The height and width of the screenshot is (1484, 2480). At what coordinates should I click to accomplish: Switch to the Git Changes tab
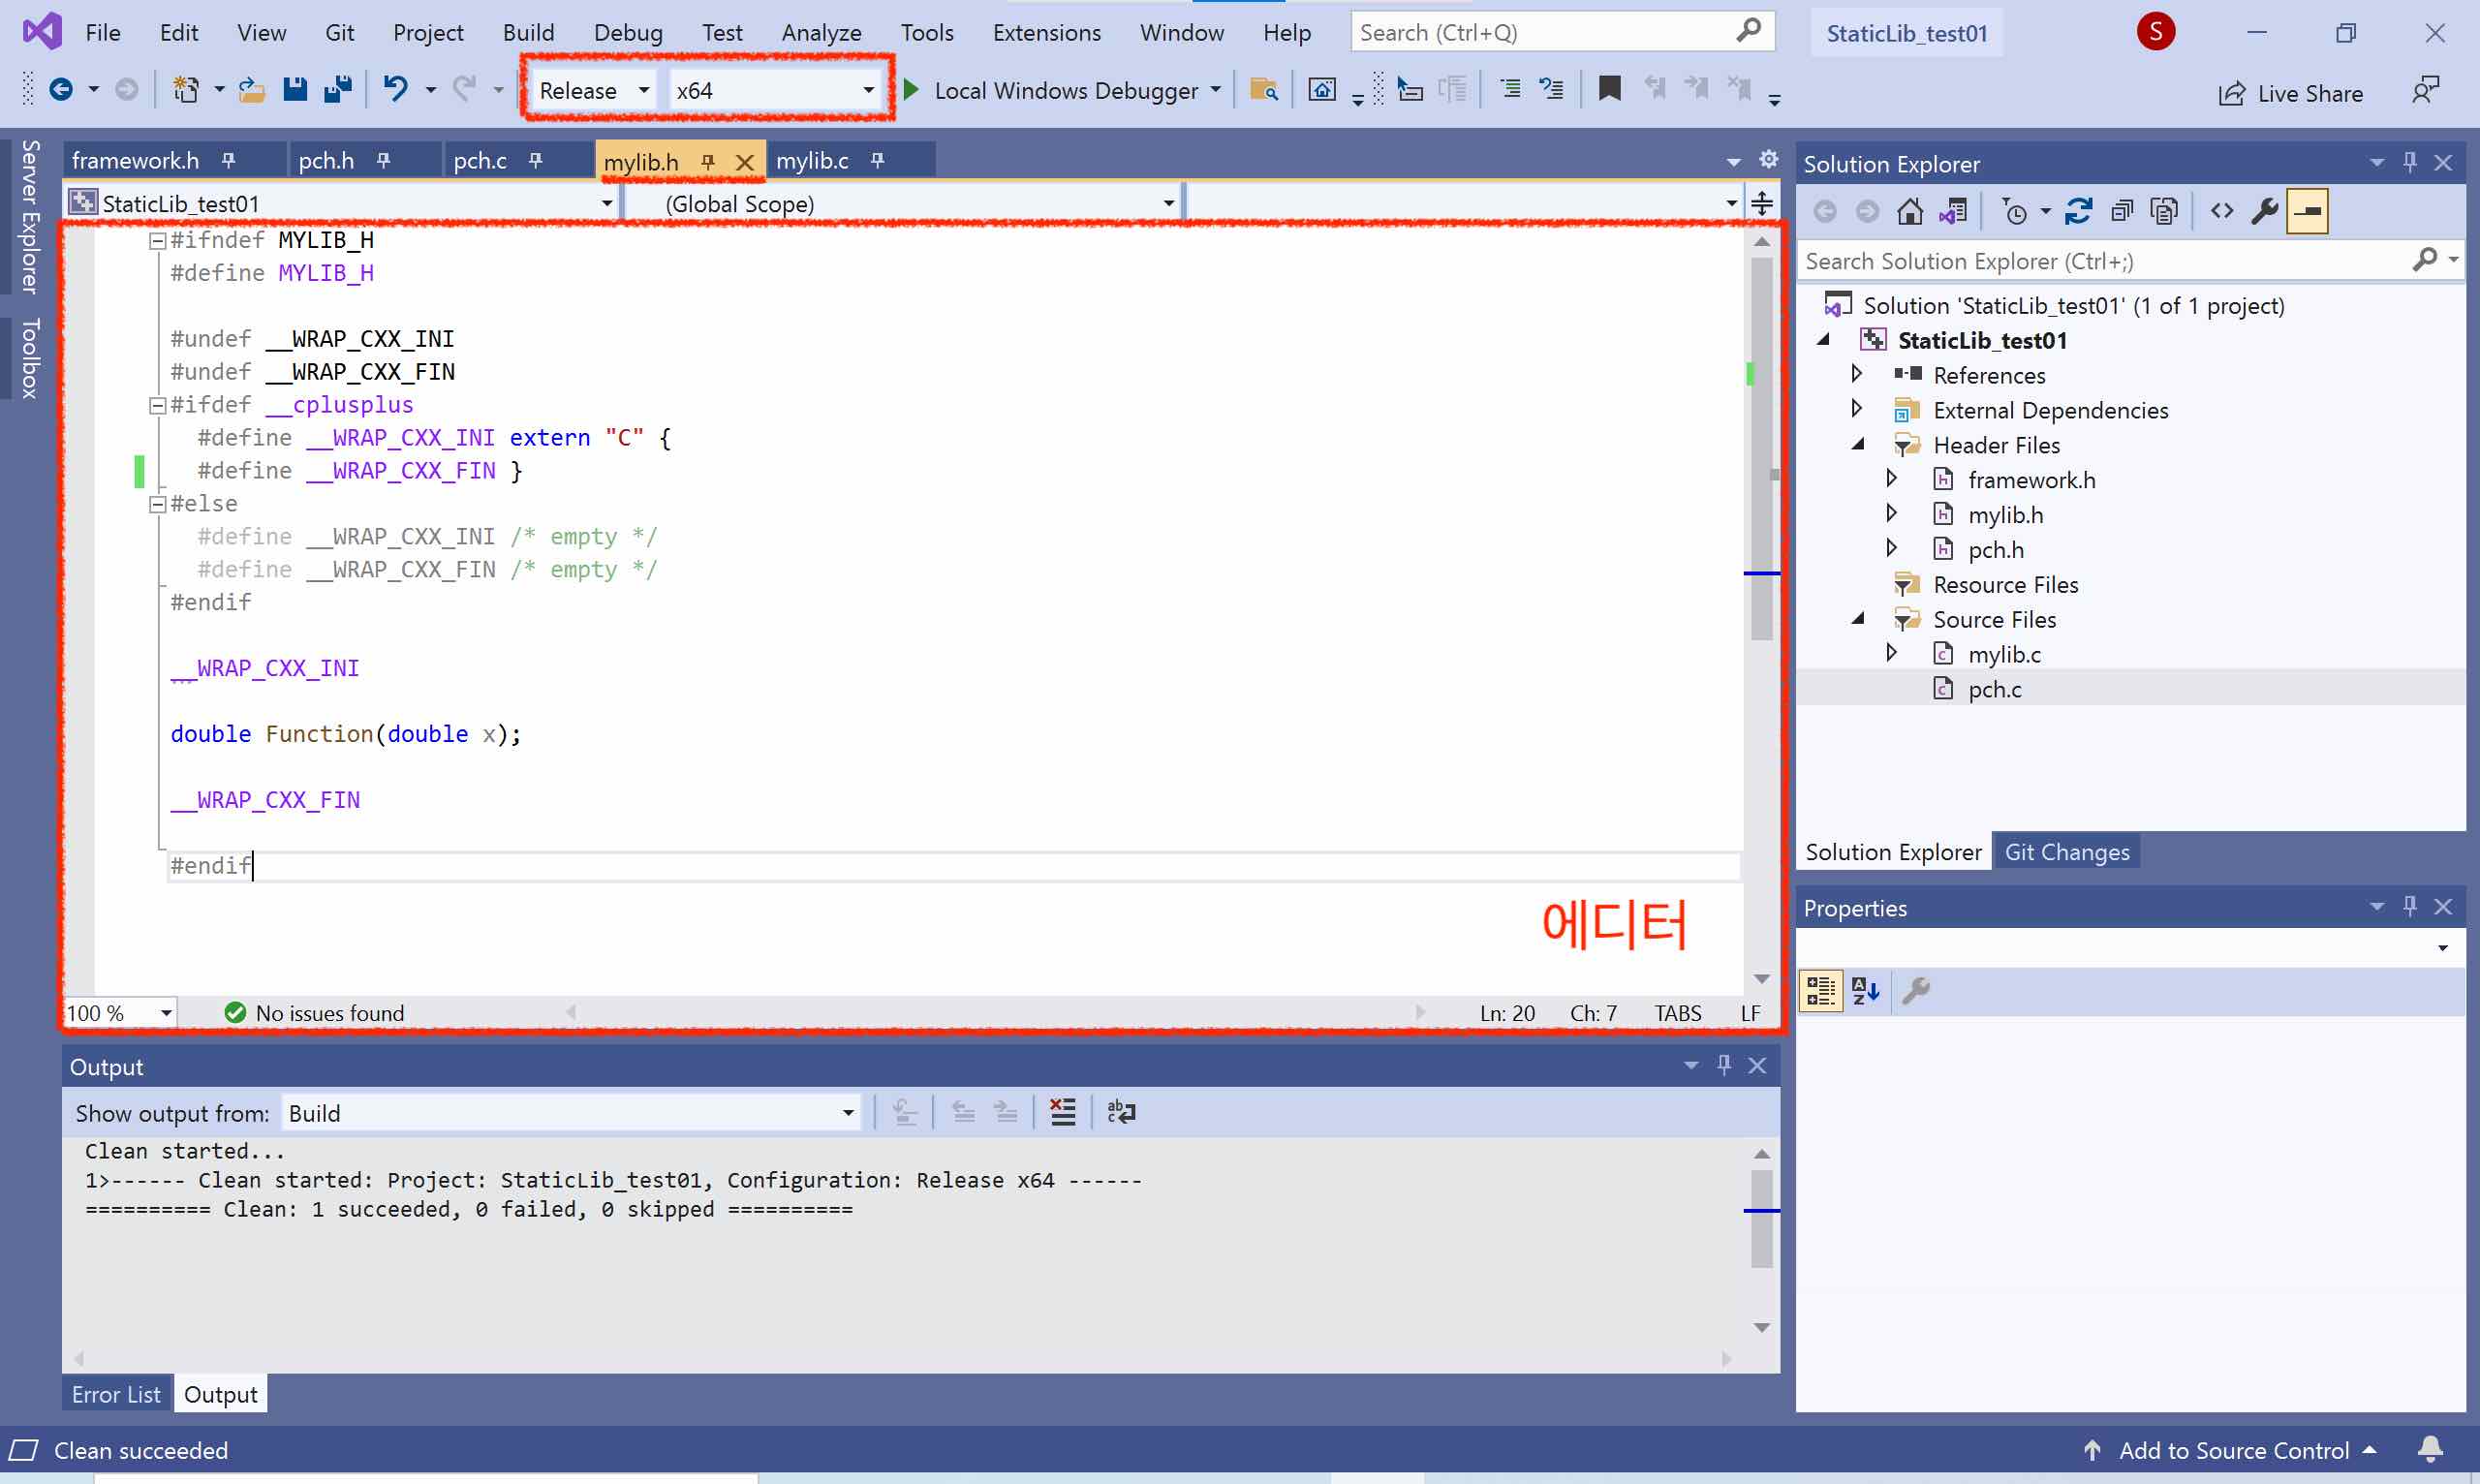pos(2066,851)
